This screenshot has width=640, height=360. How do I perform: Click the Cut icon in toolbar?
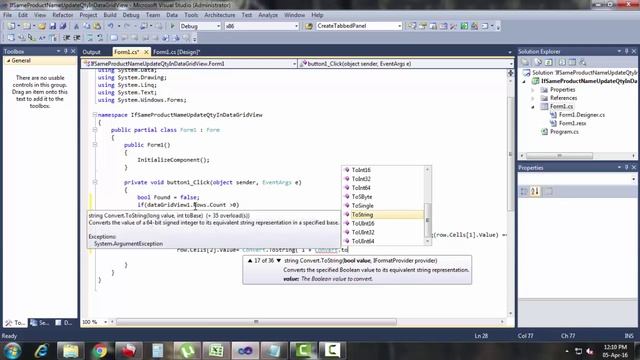[76, 26]
